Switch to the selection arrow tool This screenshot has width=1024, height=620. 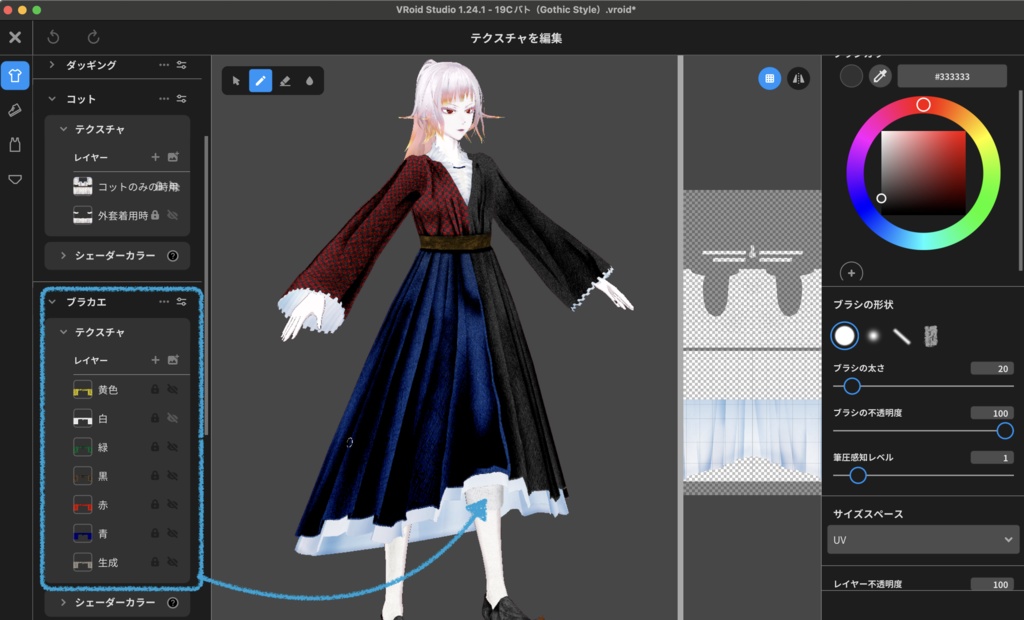[x=237, y=80]
